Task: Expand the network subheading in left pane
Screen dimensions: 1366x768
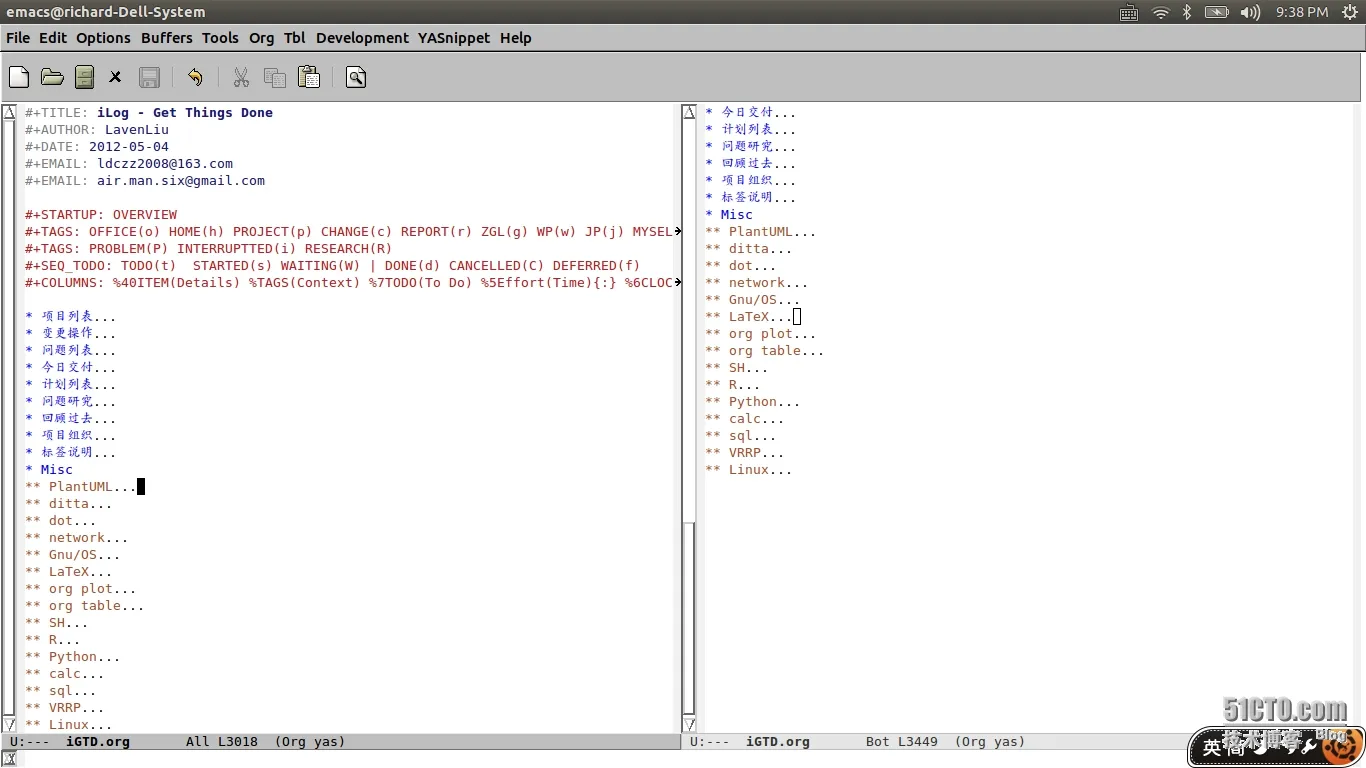Action: [77, 538]
